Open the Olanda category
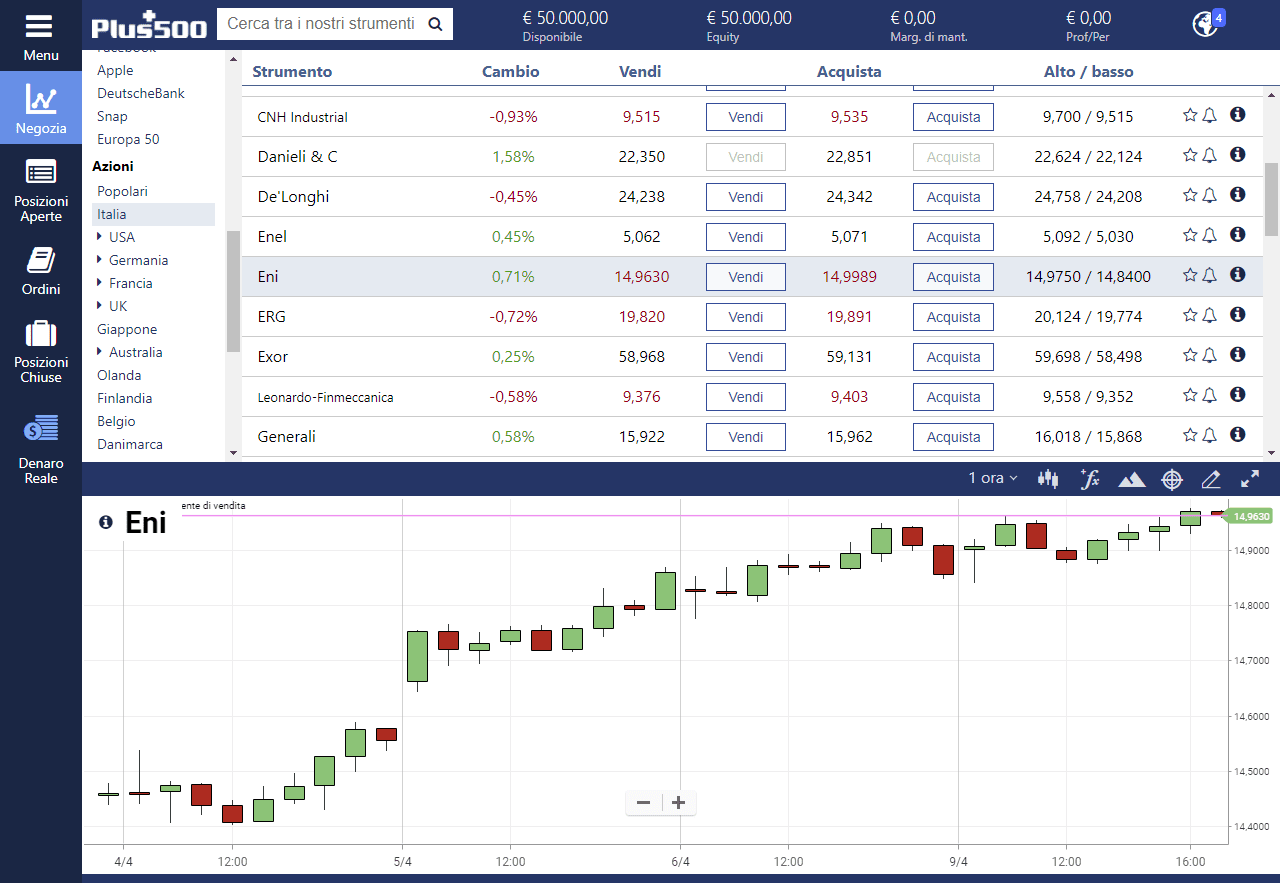Screen dimensions: 1280x883 pyautogui.click(x=119, y=375)
